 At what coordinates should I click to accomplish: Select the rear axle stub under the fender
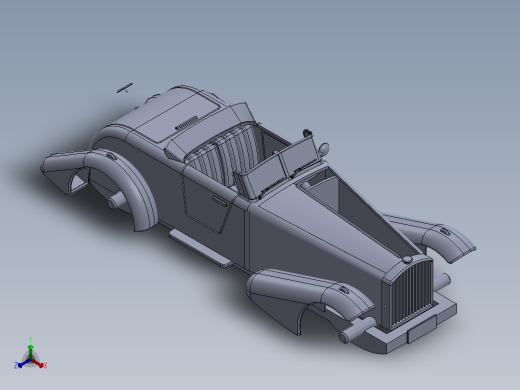[116, 201]
